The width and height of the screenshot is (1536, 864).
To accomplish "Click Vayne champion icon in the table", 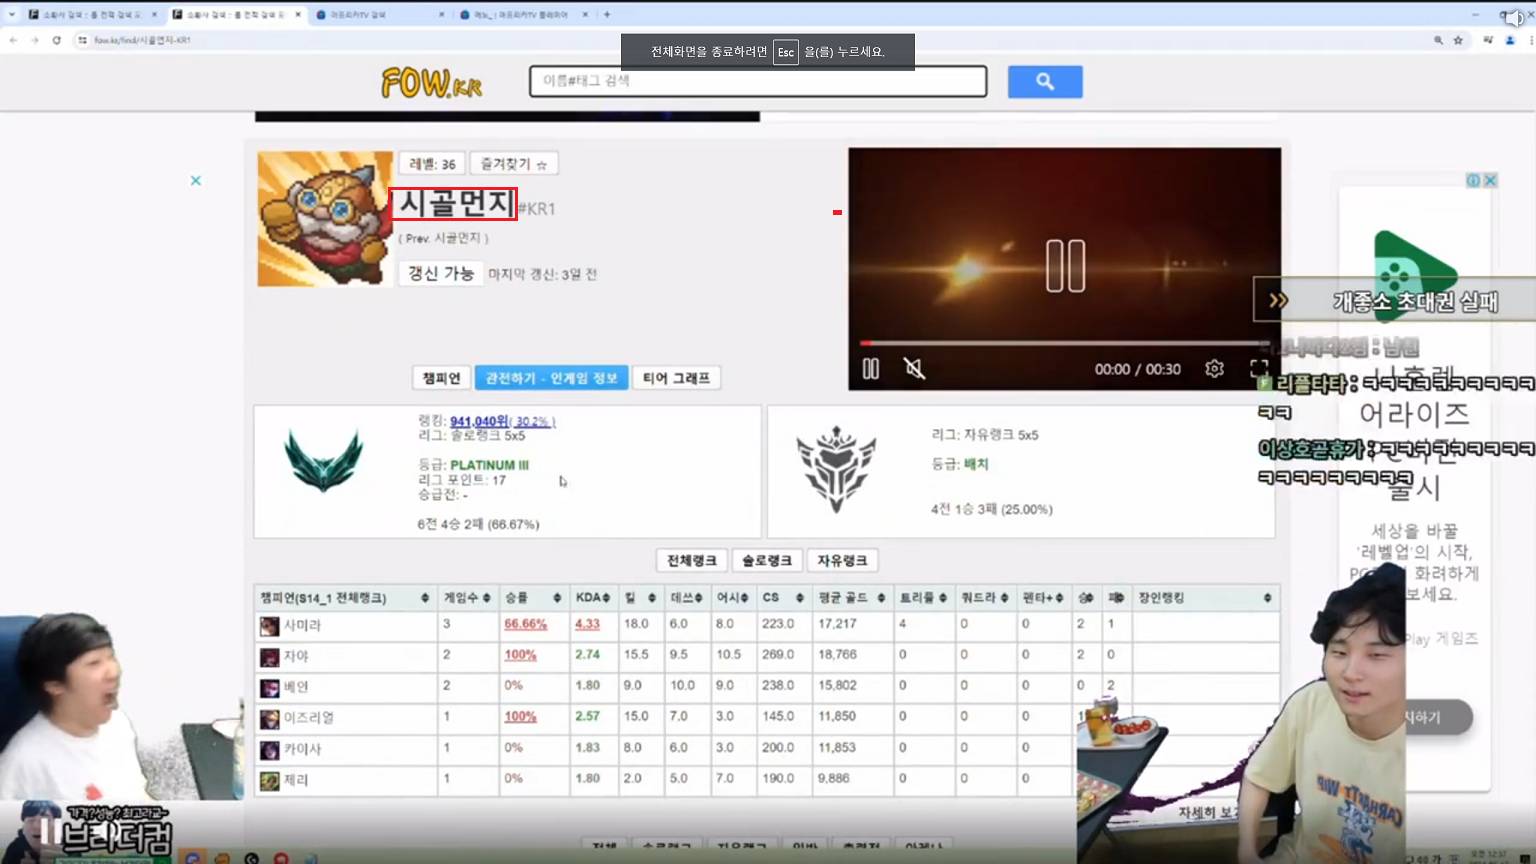I will 269,688.
